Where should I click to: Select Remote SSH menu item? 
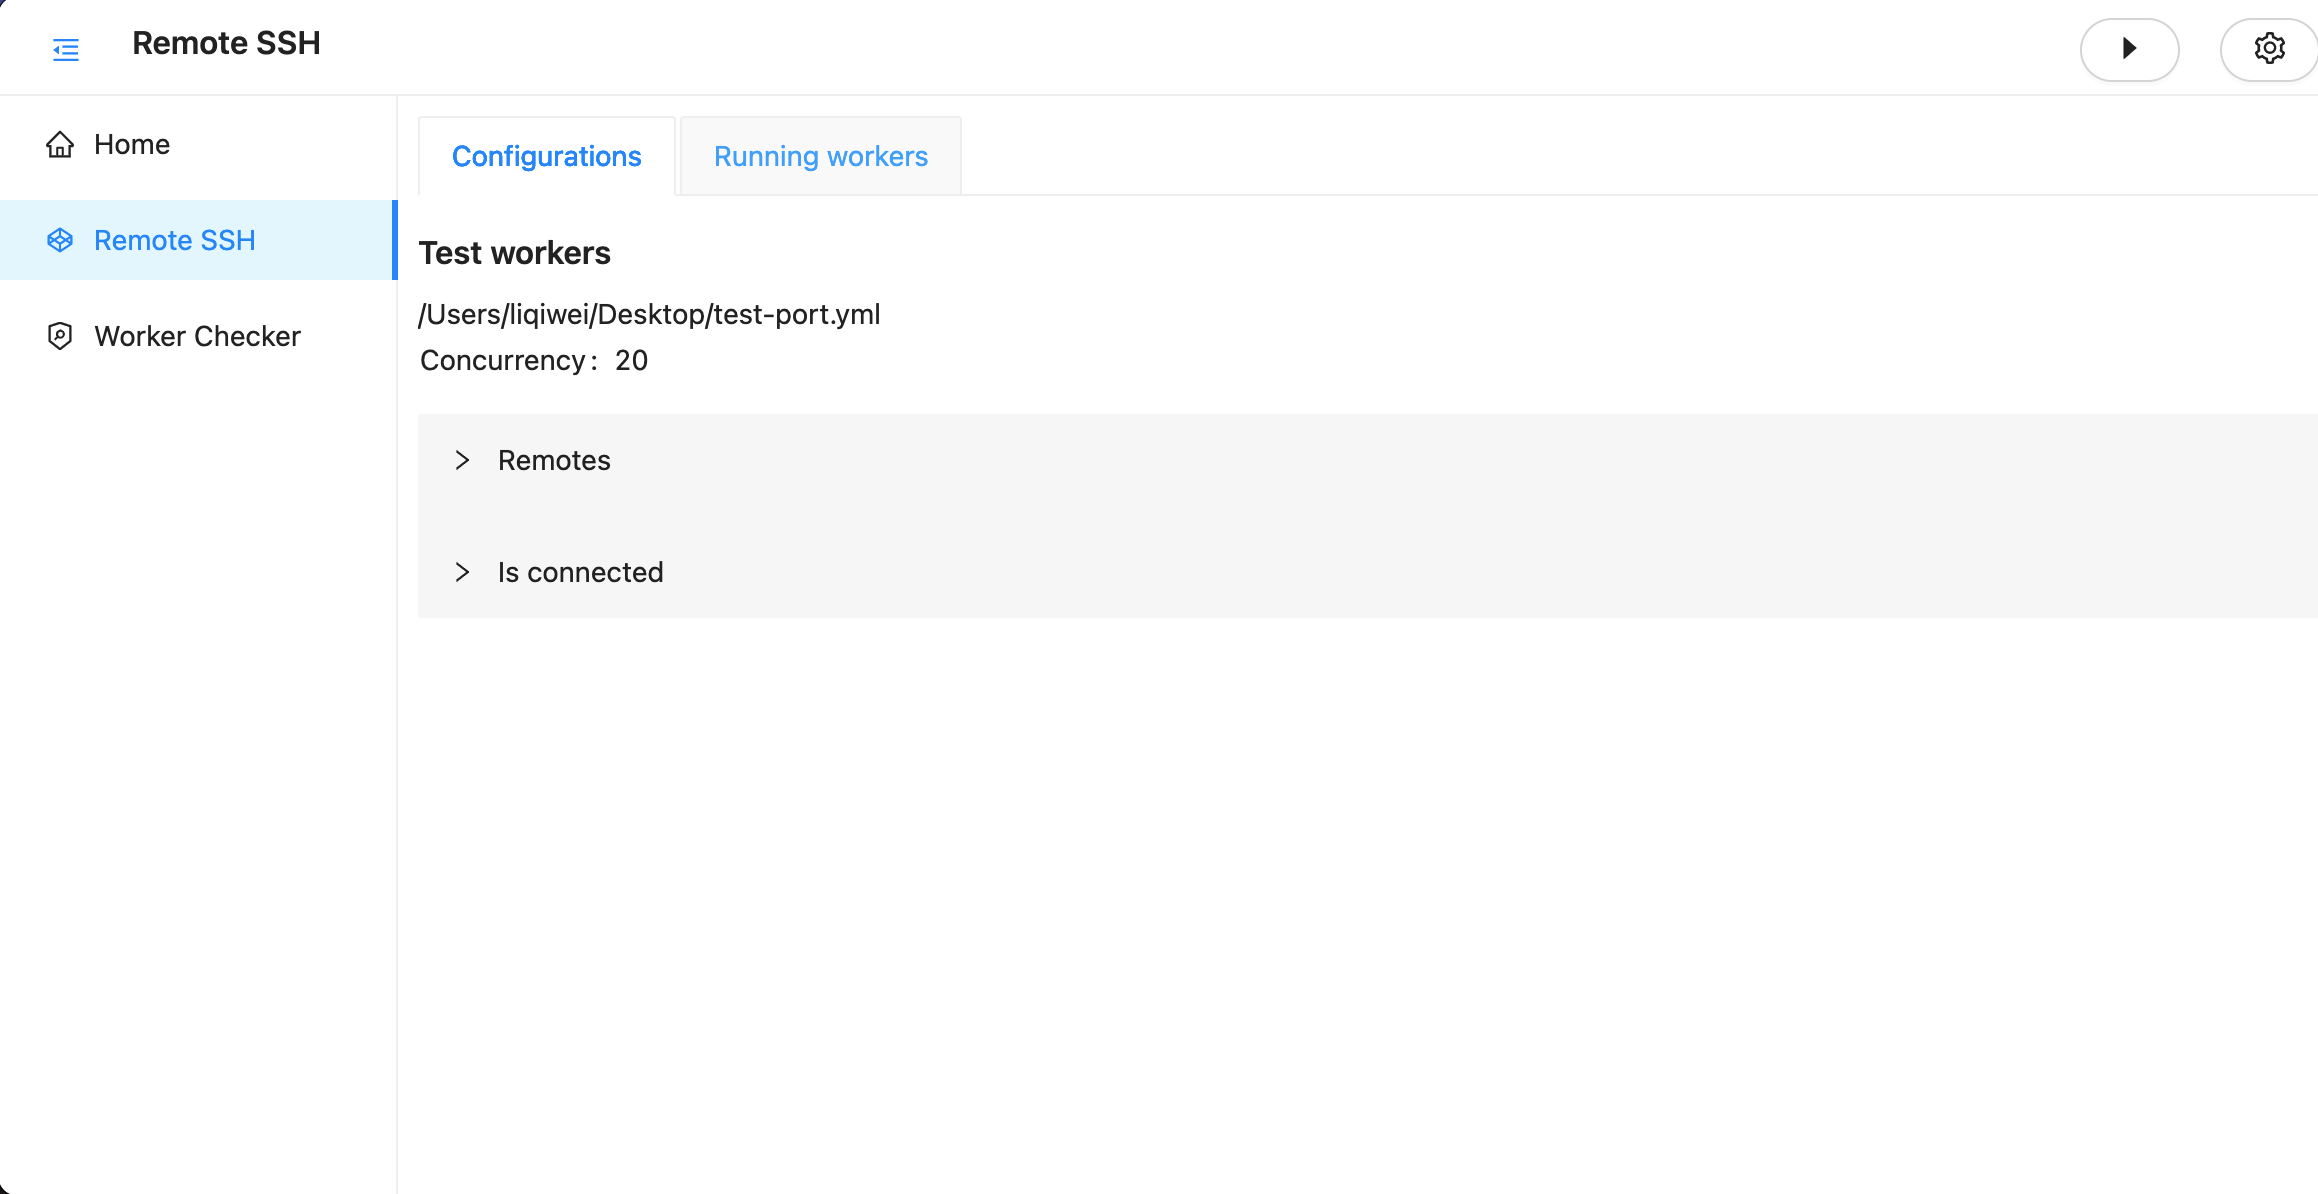click(175, 240)
